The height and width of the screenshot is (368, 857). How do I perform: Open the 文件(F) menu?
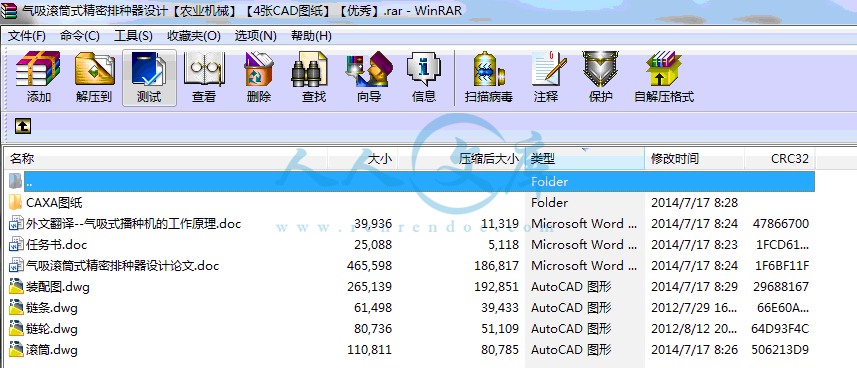27,36
